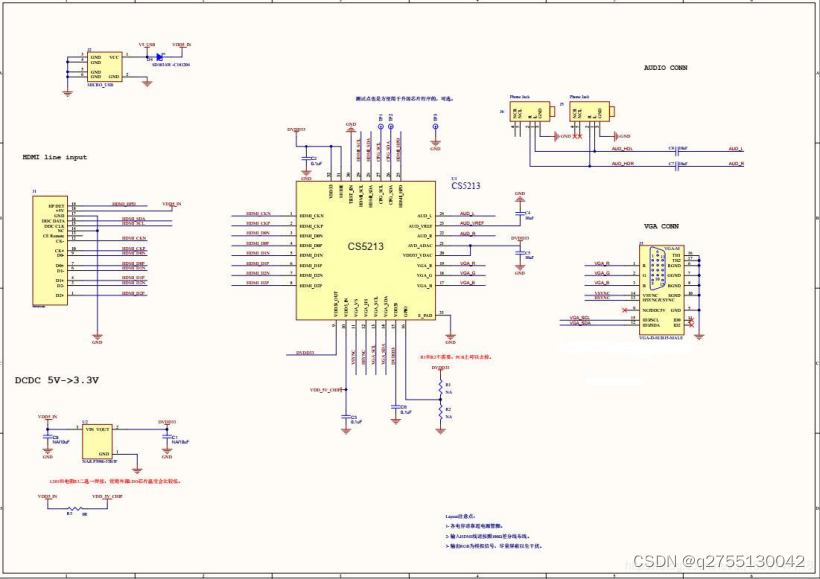Click the VDD33_VDAC pin label on the chip
This screenshot has width=820, height=579.
pos(417,255)
